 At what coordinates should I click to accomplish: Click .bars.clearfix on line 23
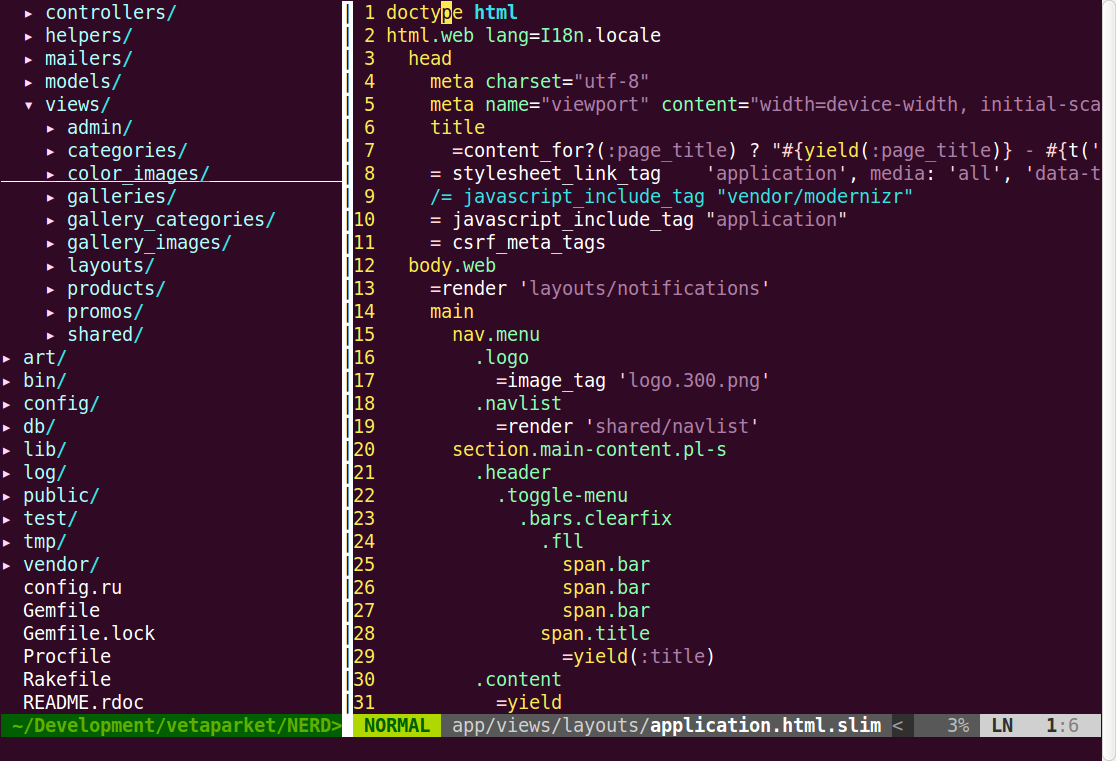click(595, 518)
